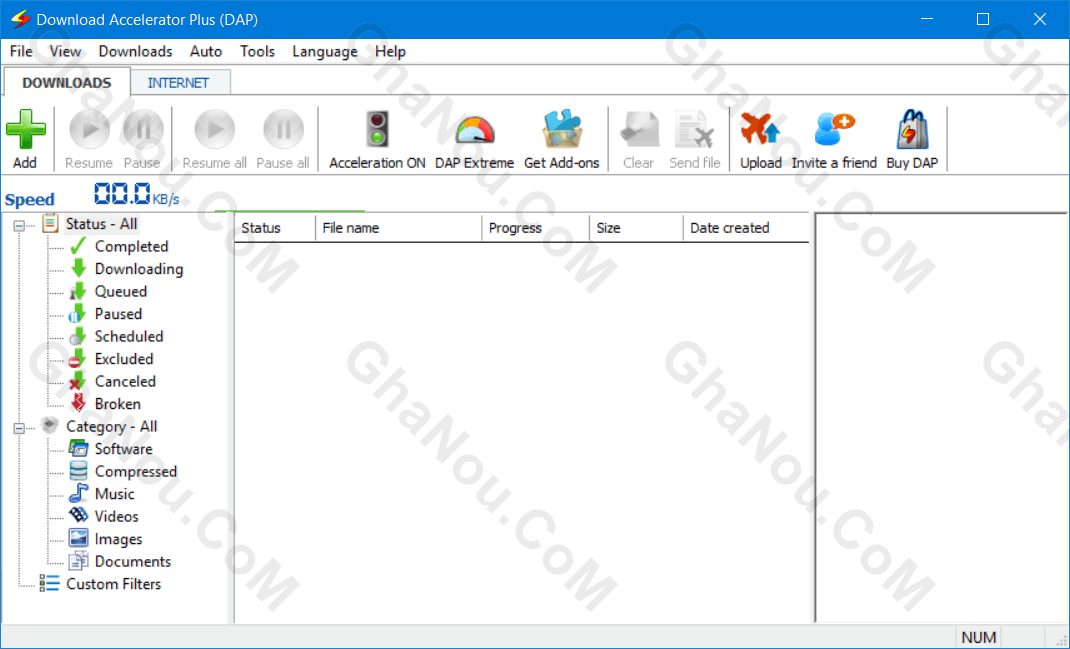Open Custom Filters in the tree

113,584
